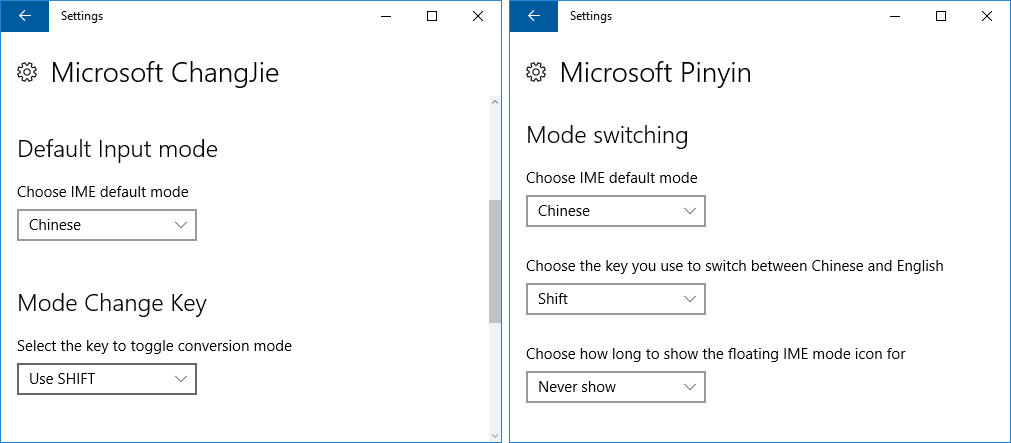Open Never show floating icon dropdown
This screenshot has width=1011, height=443.
point(616,387)
